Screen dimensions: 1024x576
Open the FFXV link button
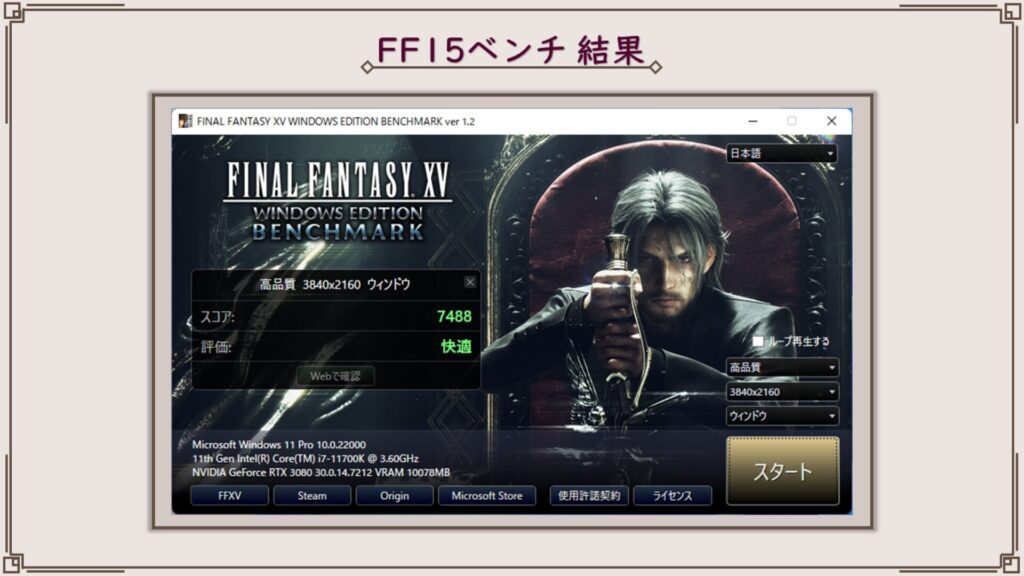[229, 496]
